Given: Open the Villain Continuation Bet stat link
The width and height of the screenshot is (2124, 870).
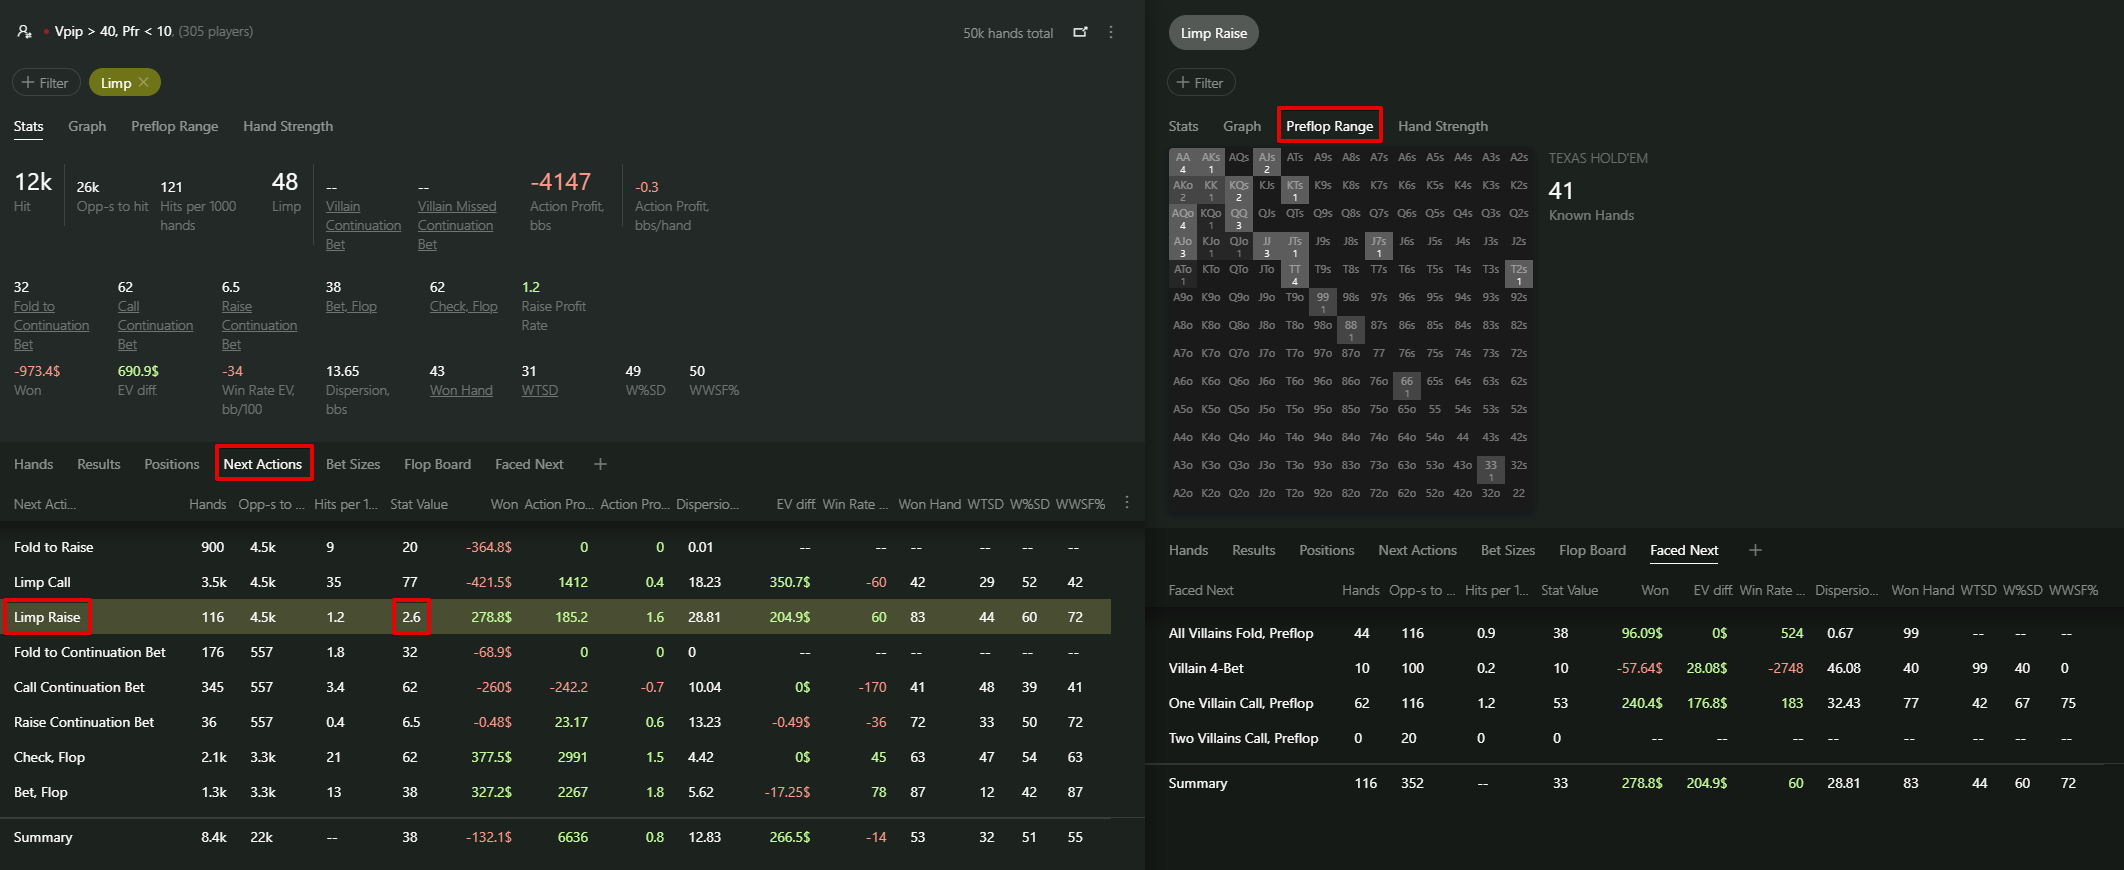Looking at the screenshot, I should pyautogui.click(x=363, y=225).
